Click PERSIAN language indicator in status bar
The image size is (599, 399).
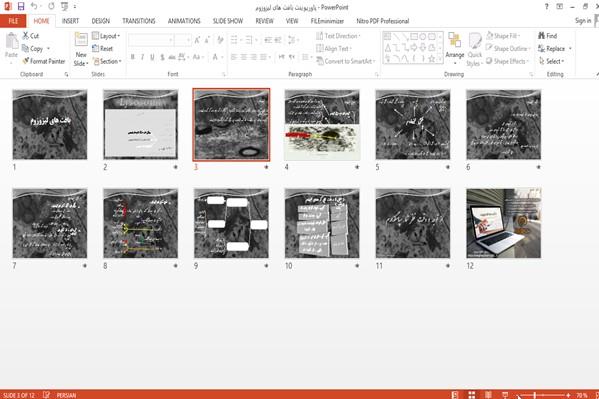pos(66,395)
